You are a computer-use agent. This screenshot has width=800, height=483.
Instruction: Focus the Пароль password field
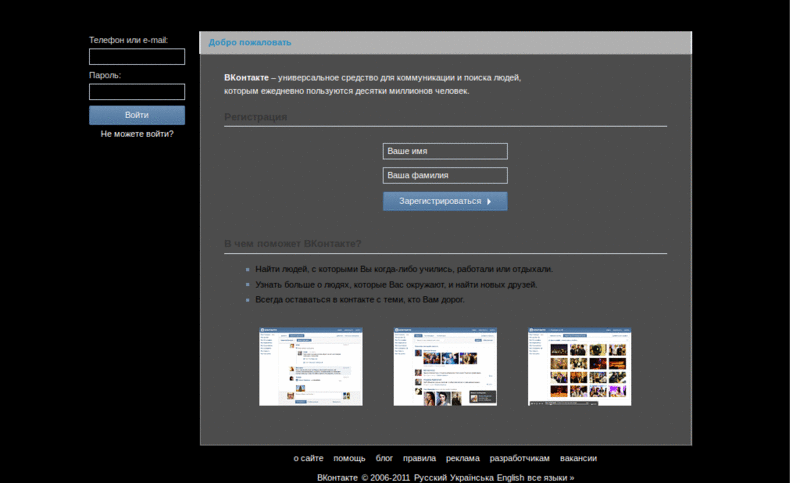click(137, 92)
